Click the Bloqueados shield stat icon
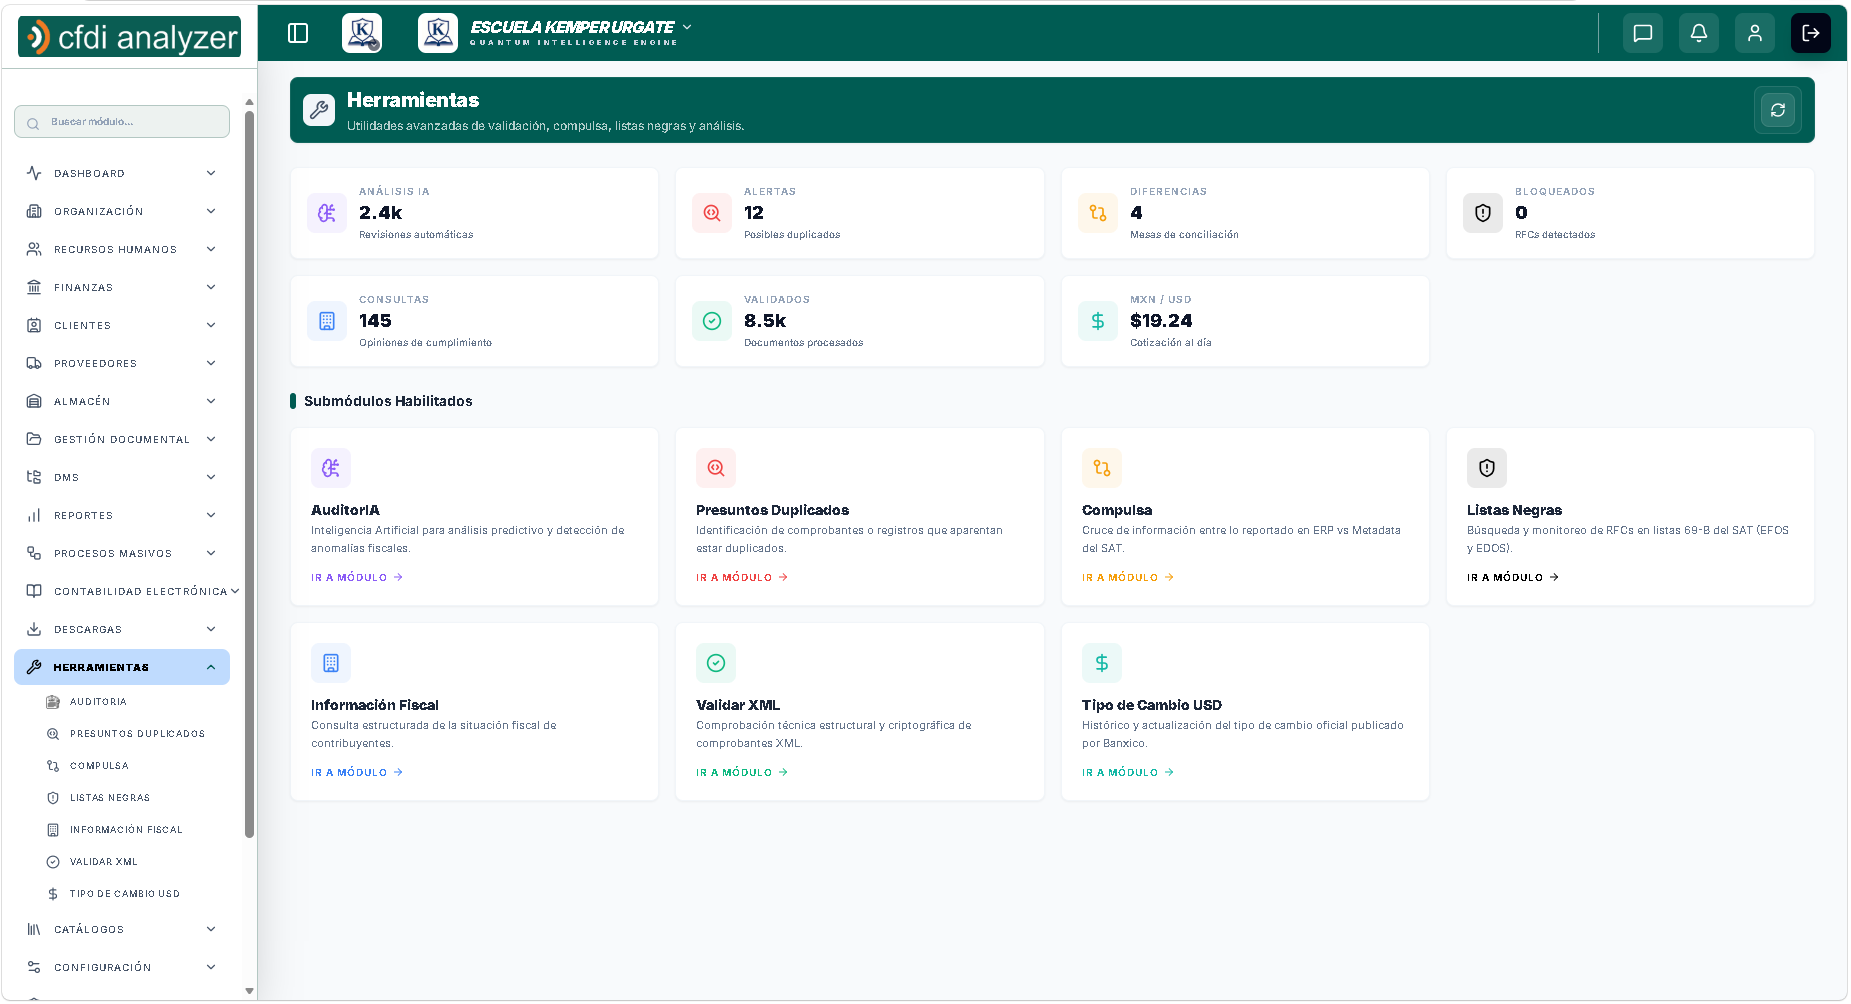1851x1004 pixels. (1483, 213)
